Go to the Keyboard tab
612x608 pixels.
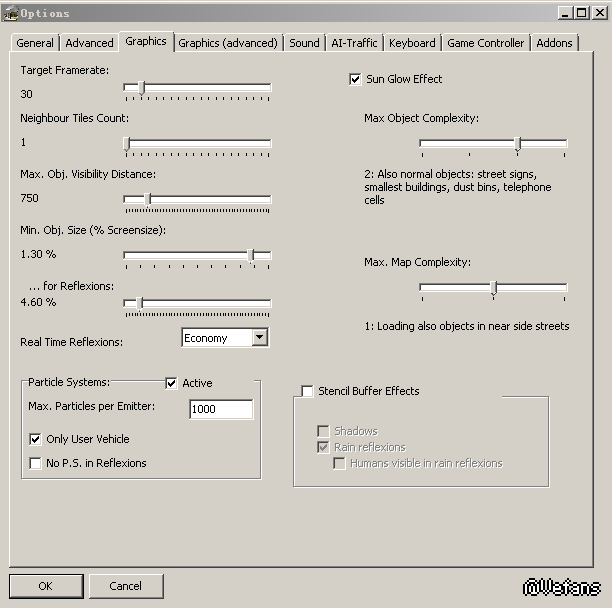coord(412,43)
